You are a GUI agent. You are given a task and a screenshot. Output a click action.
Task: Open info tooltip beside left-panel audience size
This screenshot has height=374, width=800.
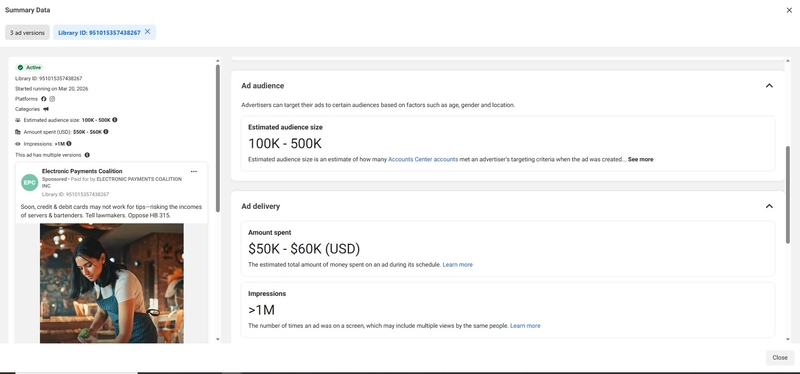[115, 120]
